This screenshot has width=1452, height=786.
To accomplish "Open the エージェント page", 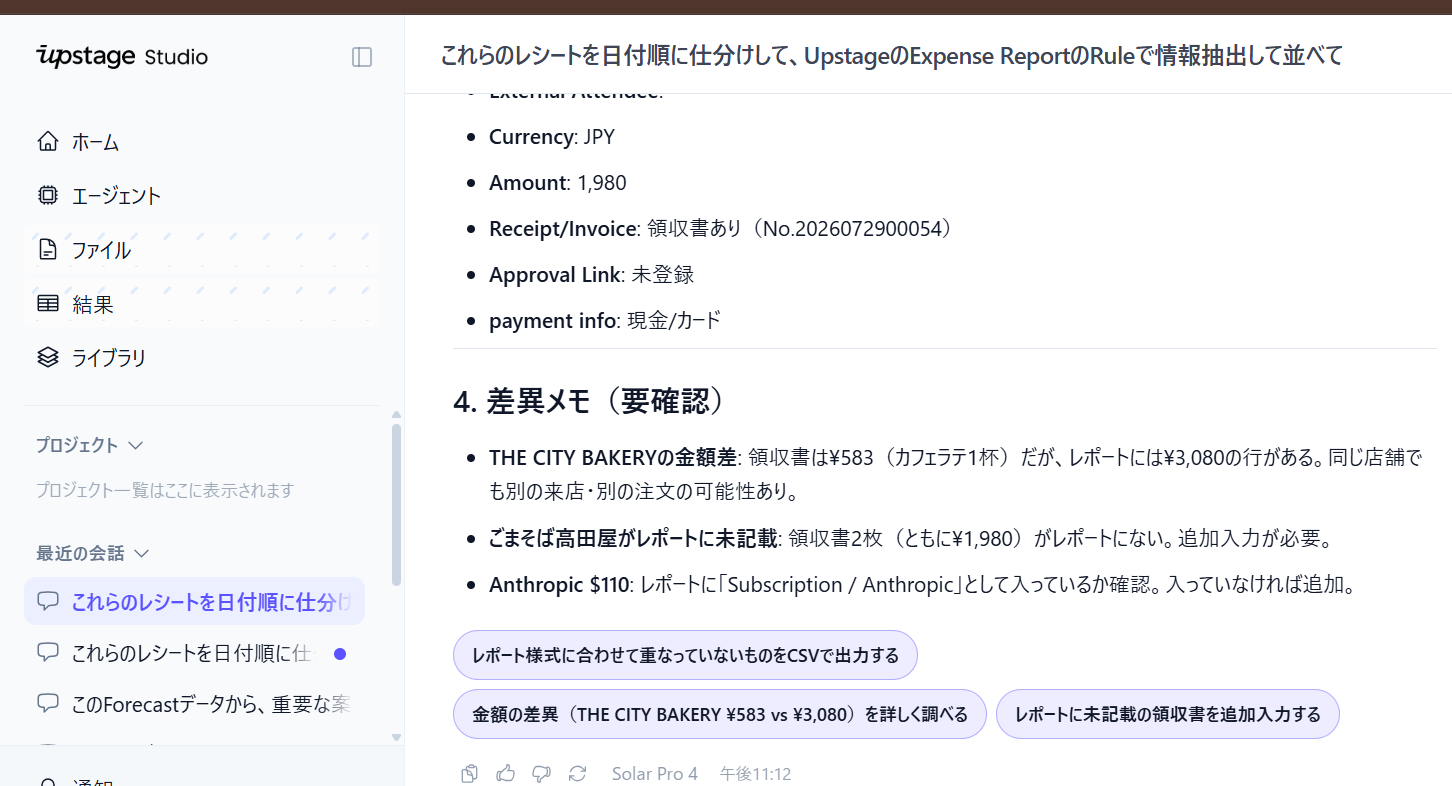I will tap(201, 196).
